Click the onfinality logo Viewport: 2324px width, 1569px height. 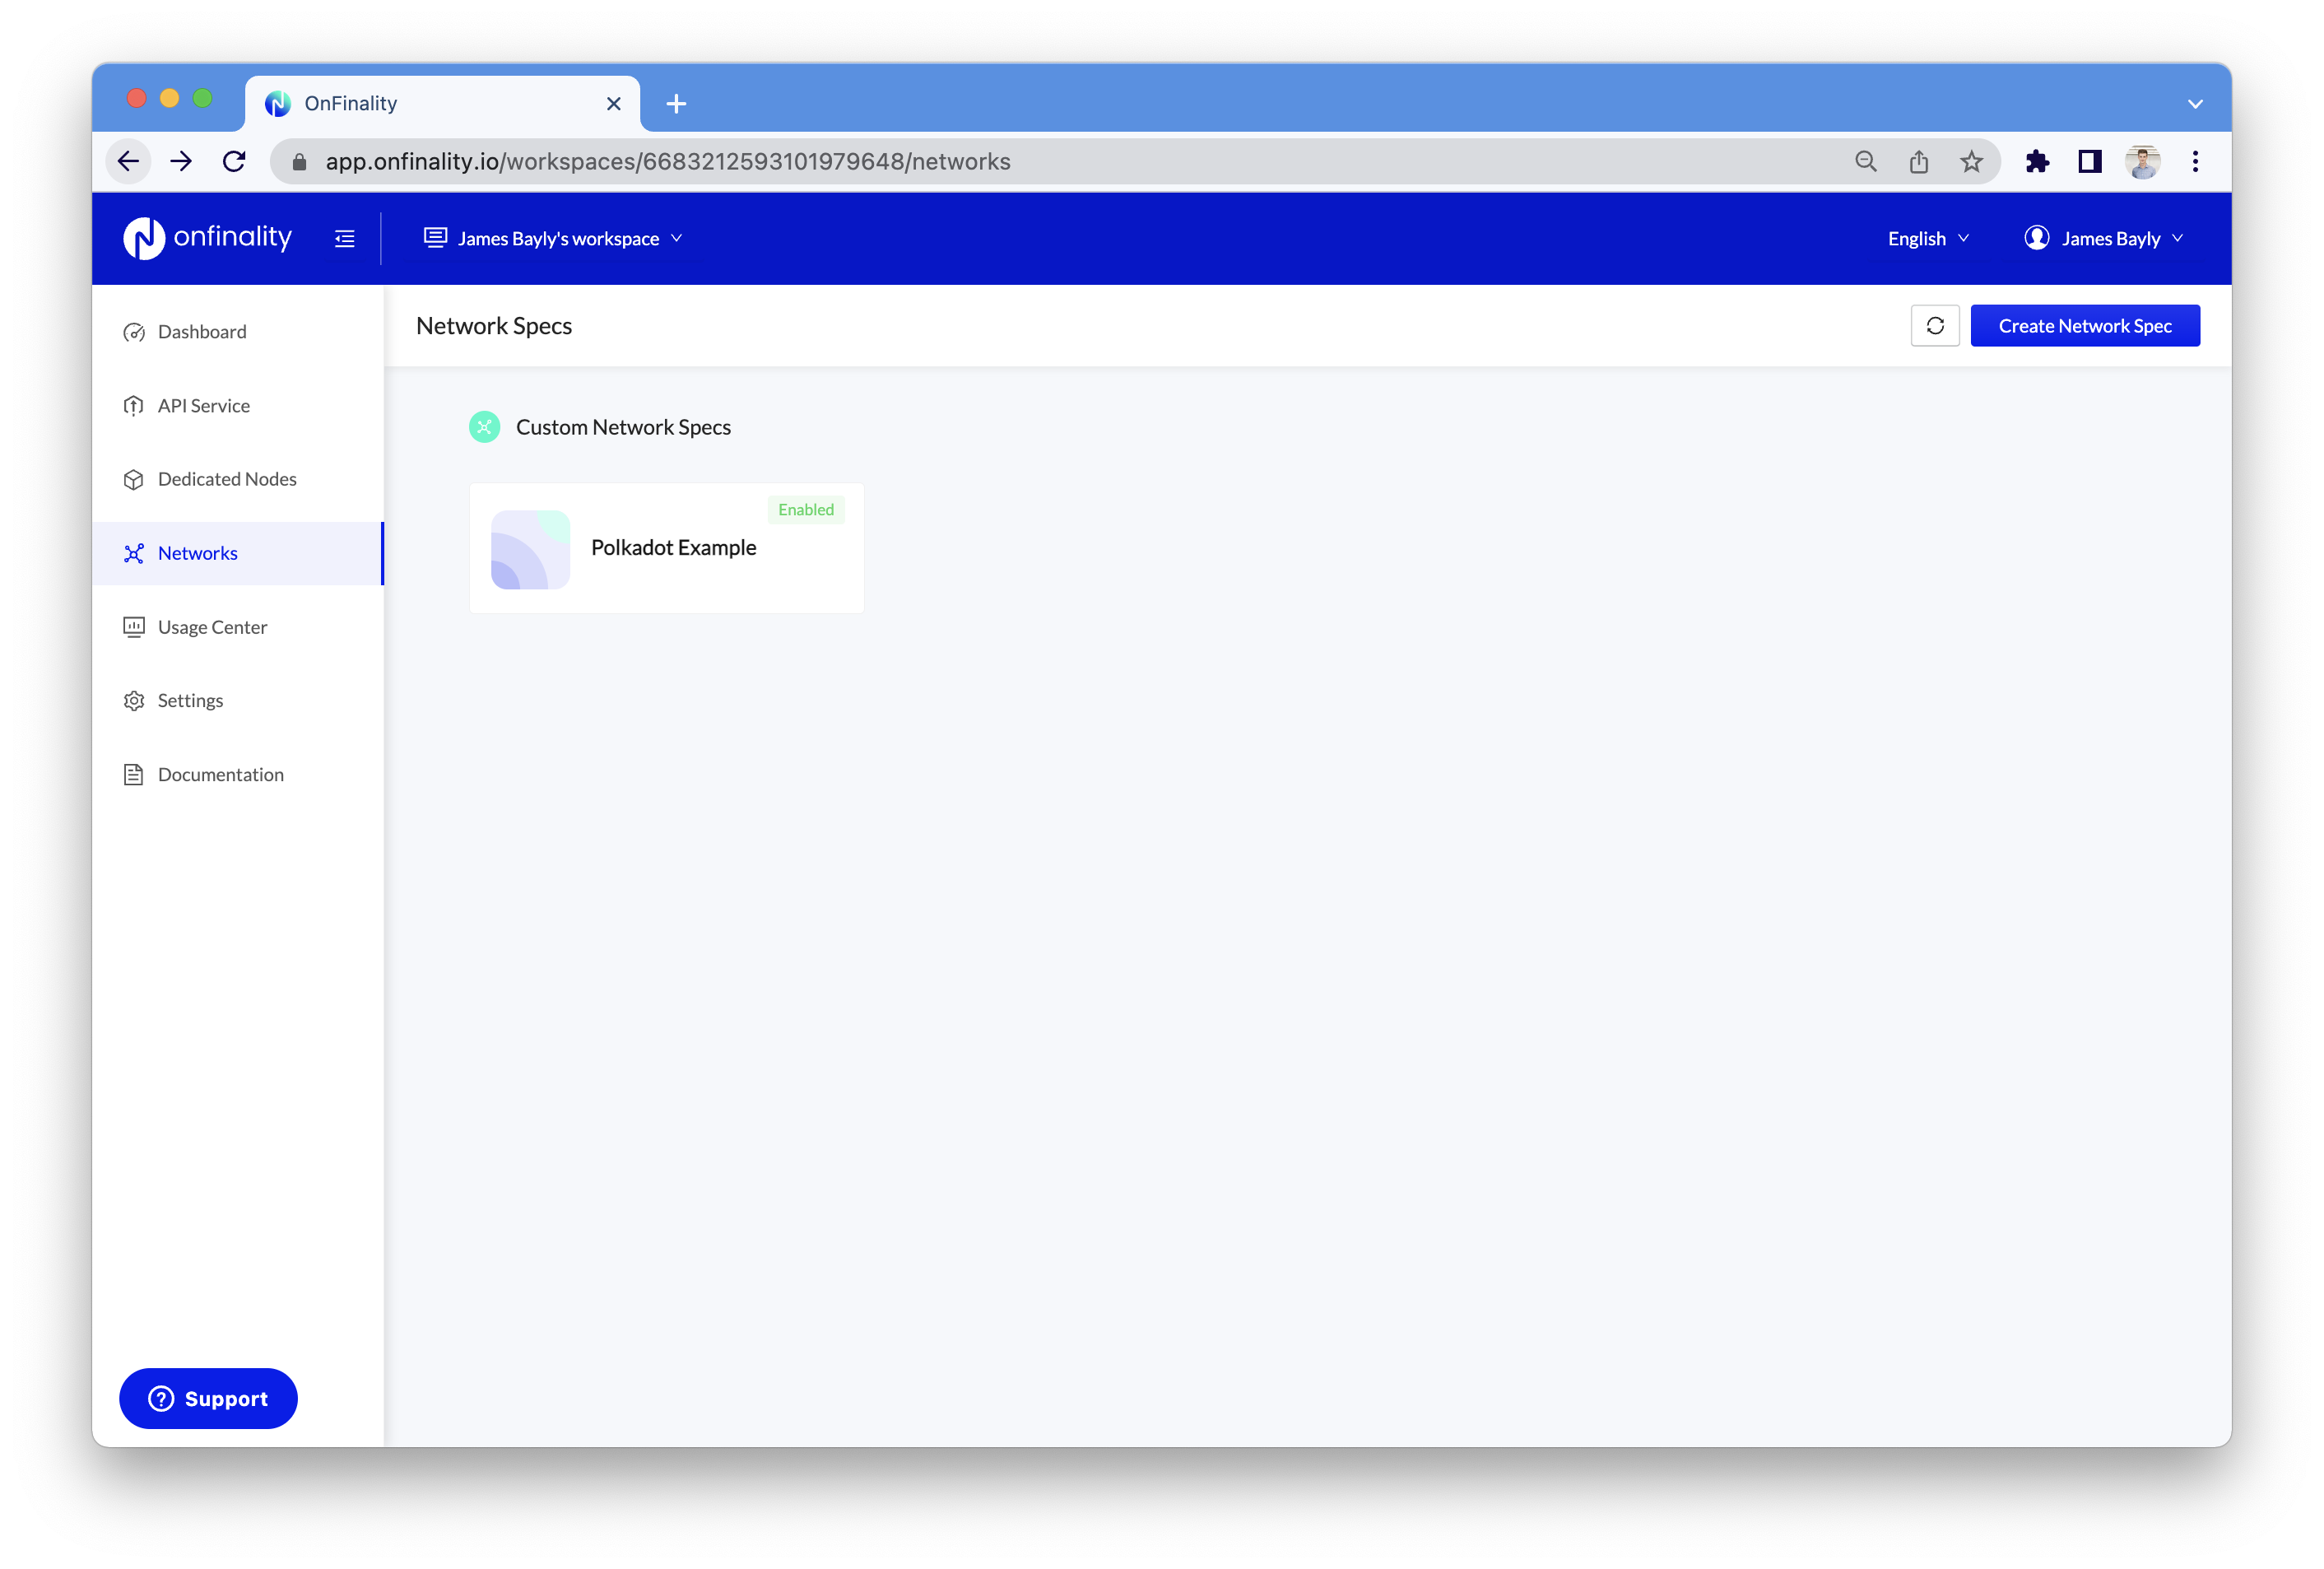coord(207,238)
